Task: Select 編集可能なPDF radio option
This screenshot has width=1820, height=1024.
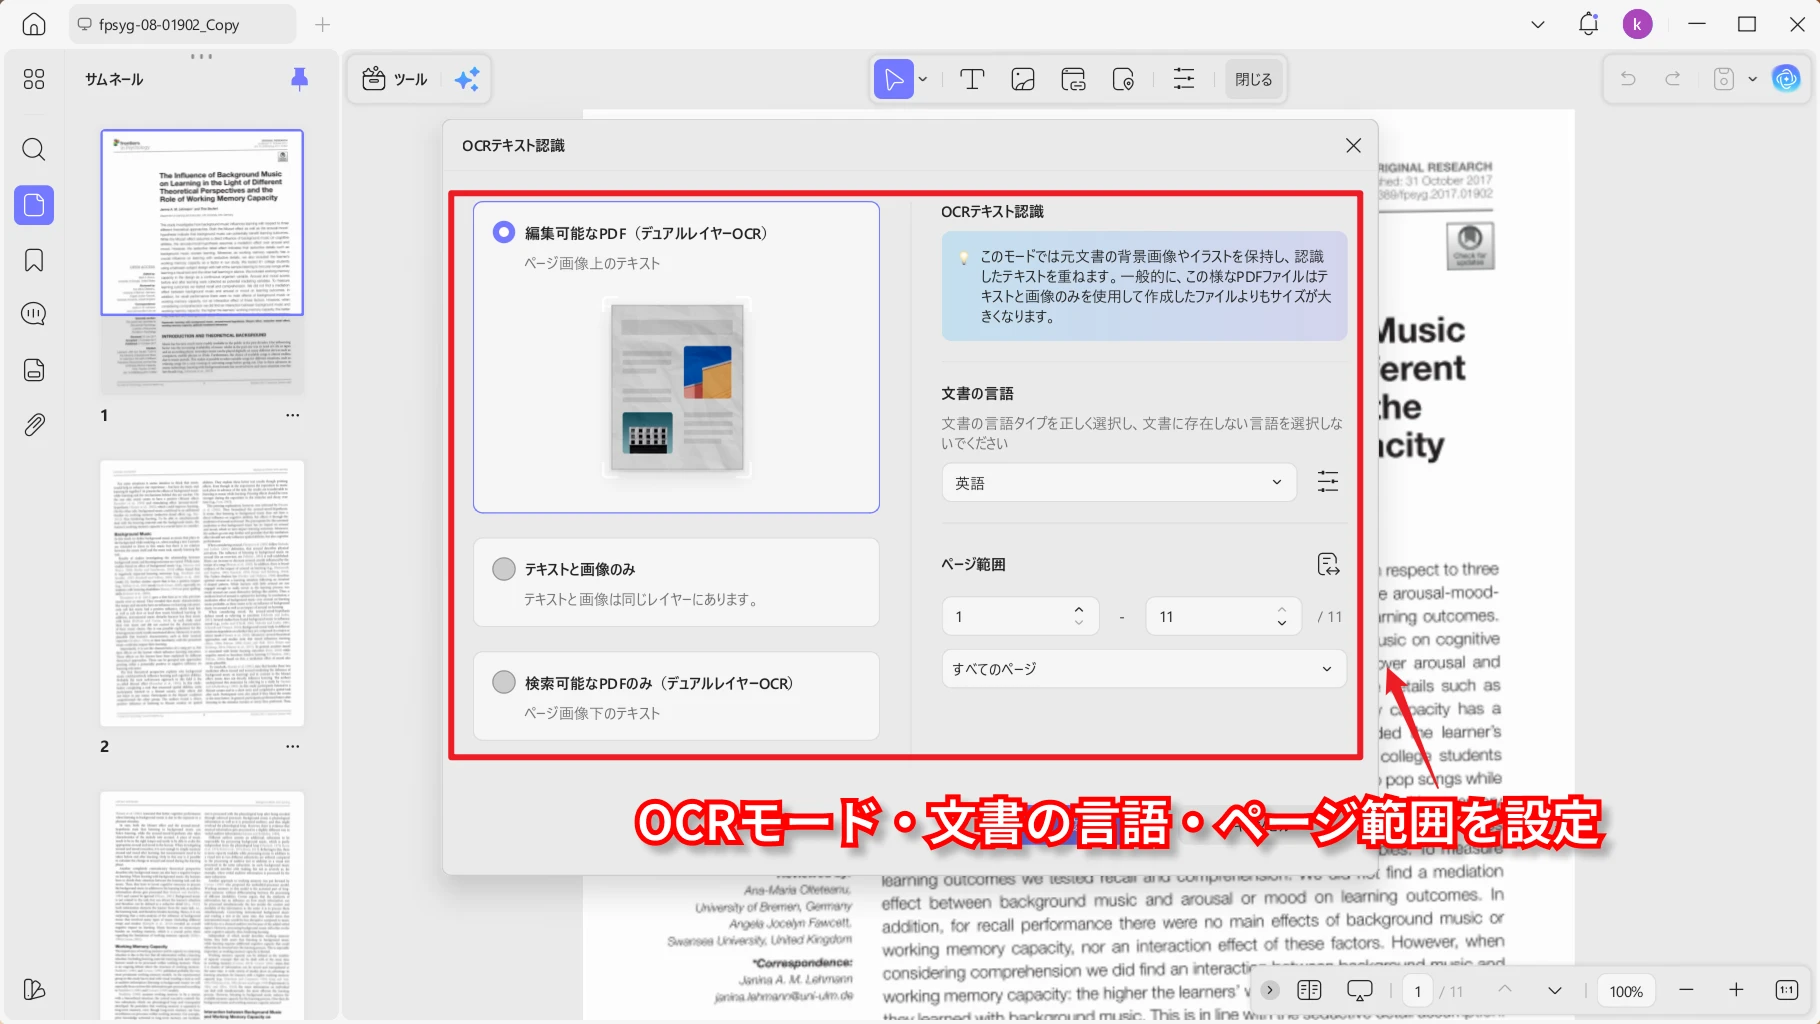Action: pos(504,232)
